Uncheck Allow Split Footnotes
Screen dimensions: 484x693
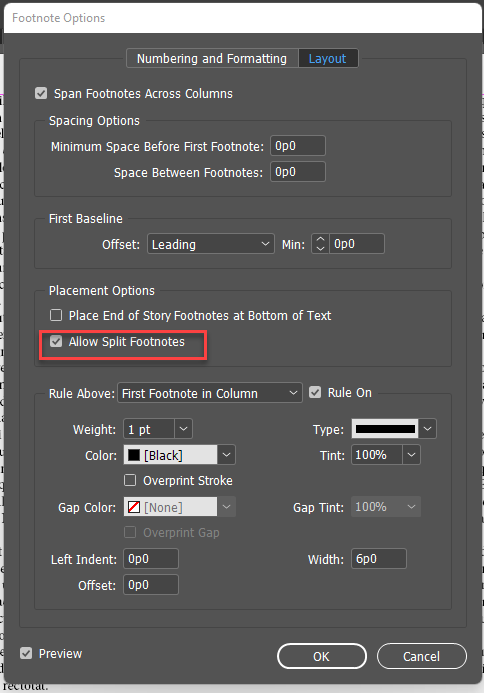click(56, 341)
